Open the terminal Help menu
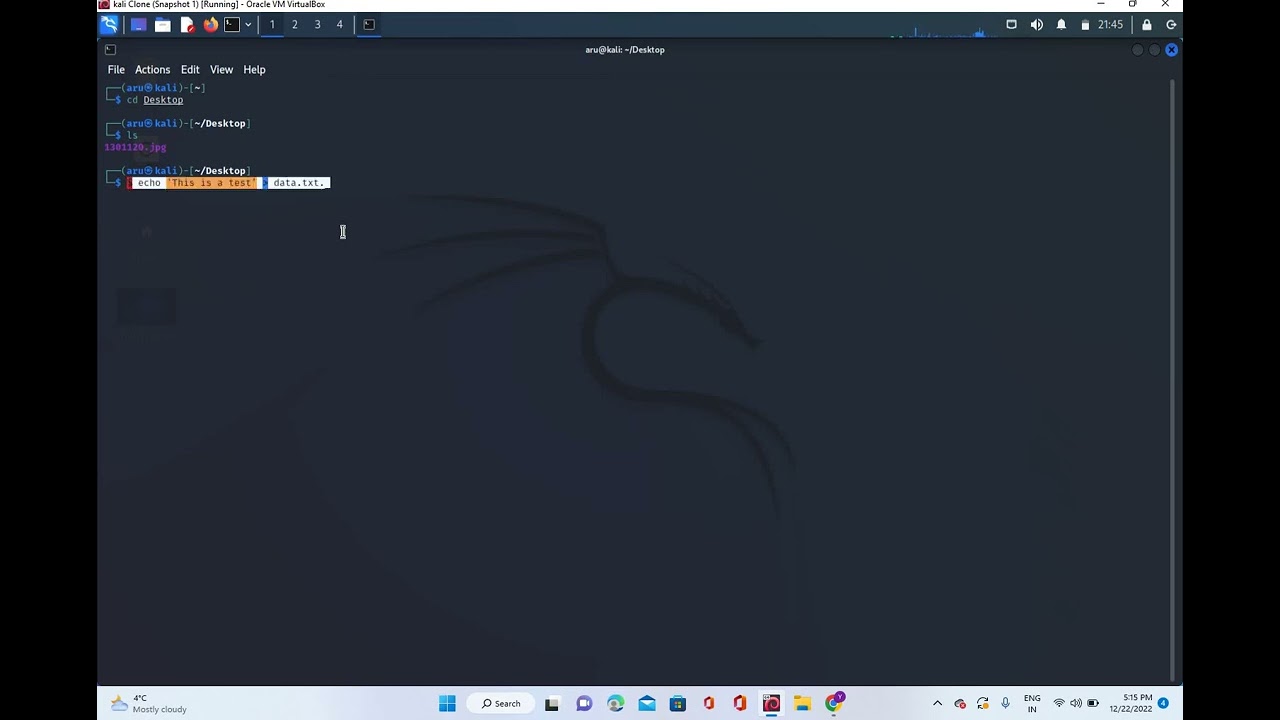Screen dimensions: 1280x720 254,69
